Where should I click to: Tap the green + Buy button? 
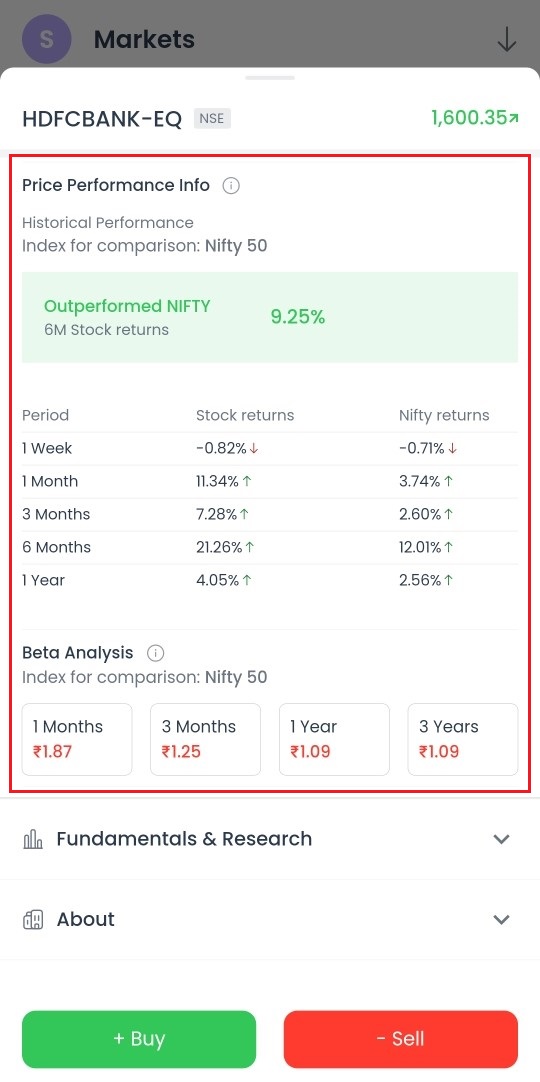pos(139,1039)
